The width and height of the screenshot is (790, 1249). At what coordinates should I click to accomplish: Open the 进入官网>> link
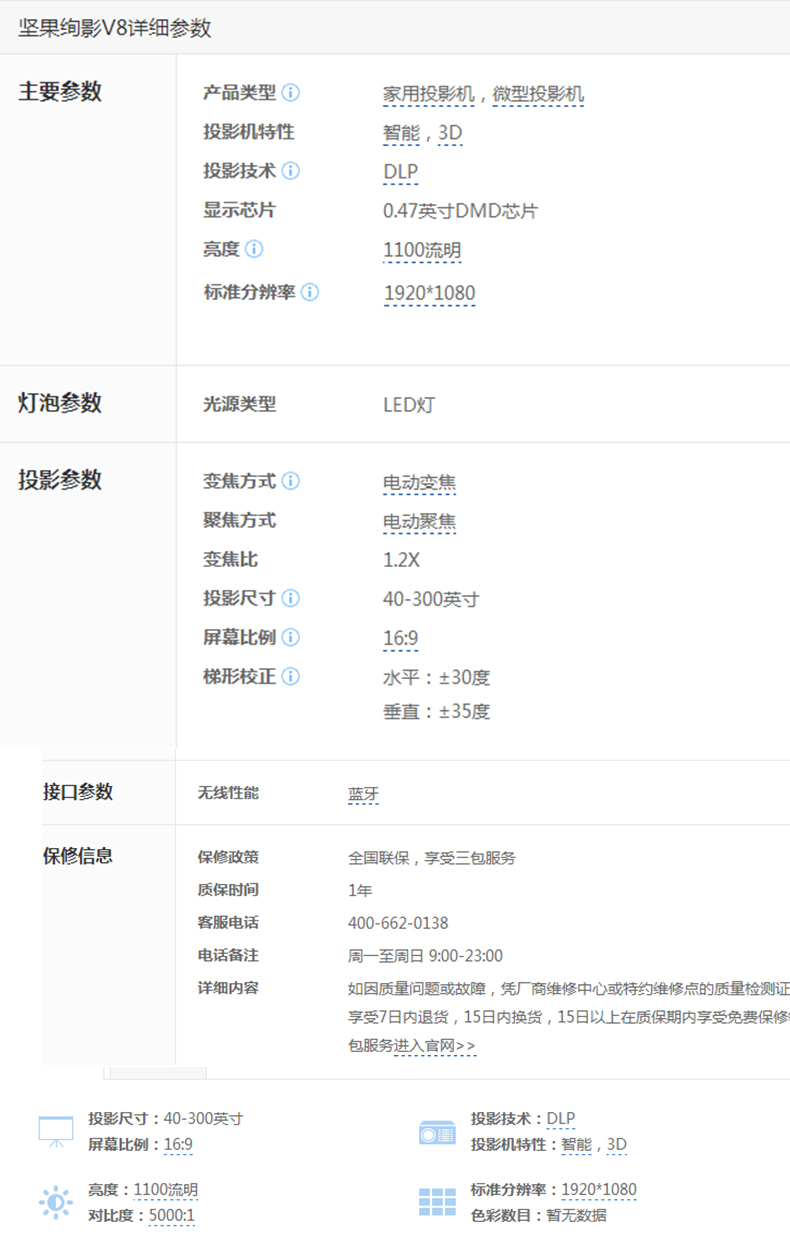click(x=434, y=1046)
